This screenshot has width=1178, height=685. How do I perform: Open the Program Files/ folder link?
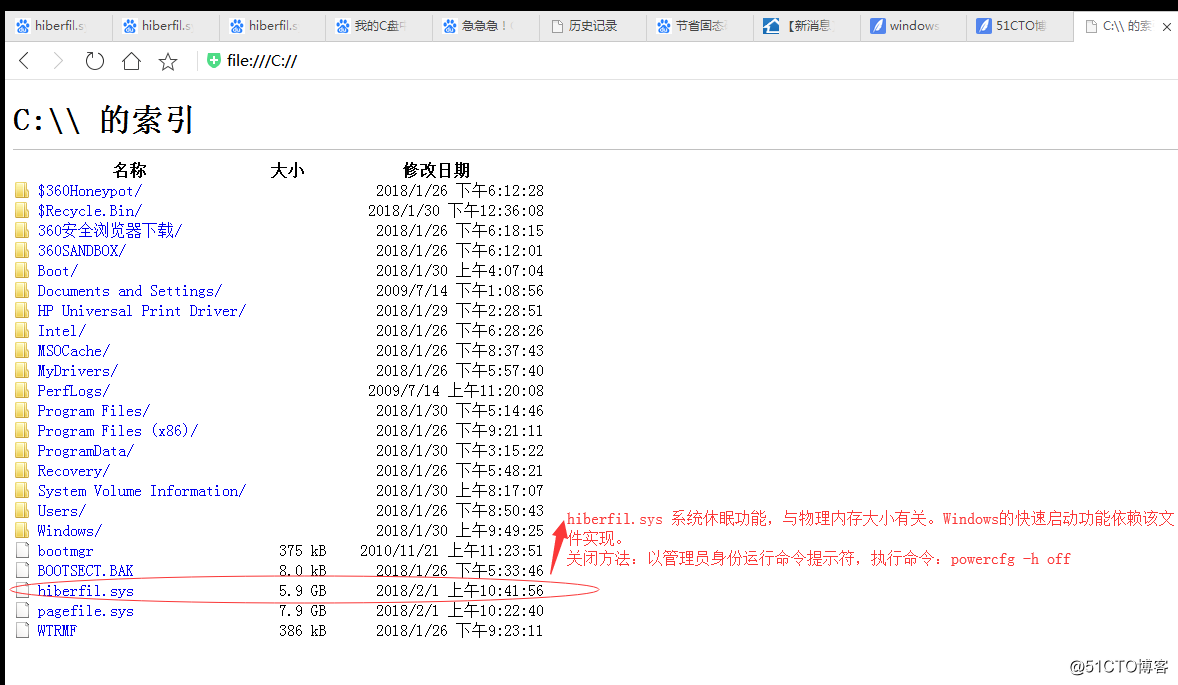(94, 411)
